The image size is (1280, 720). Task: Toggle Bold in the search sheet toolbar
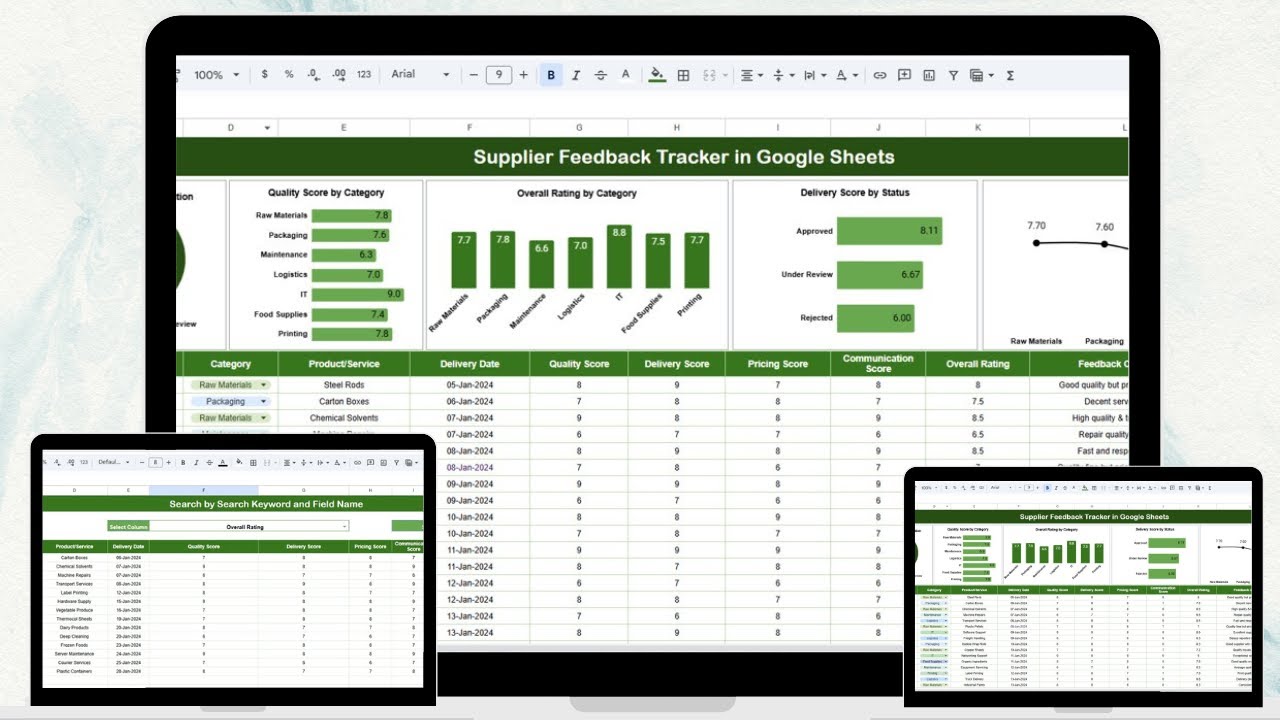coord(183,463)
